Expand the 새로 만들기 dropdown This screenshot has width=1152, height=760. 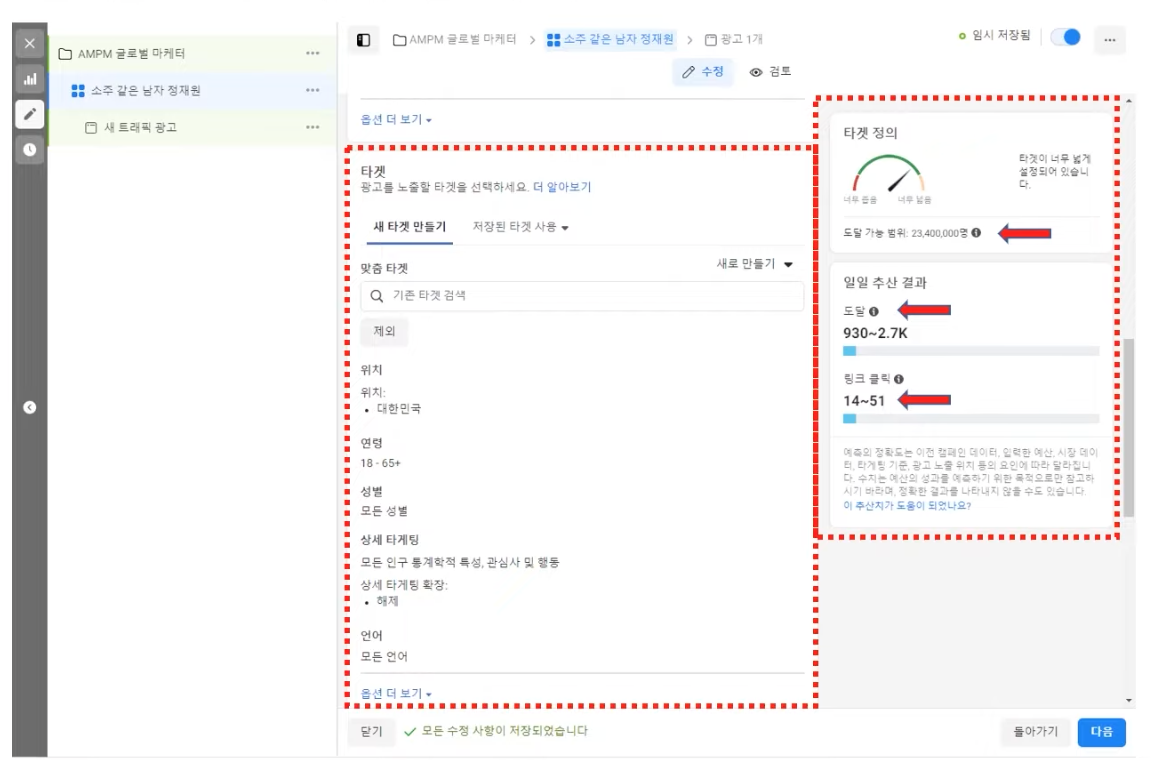(754, 264)
